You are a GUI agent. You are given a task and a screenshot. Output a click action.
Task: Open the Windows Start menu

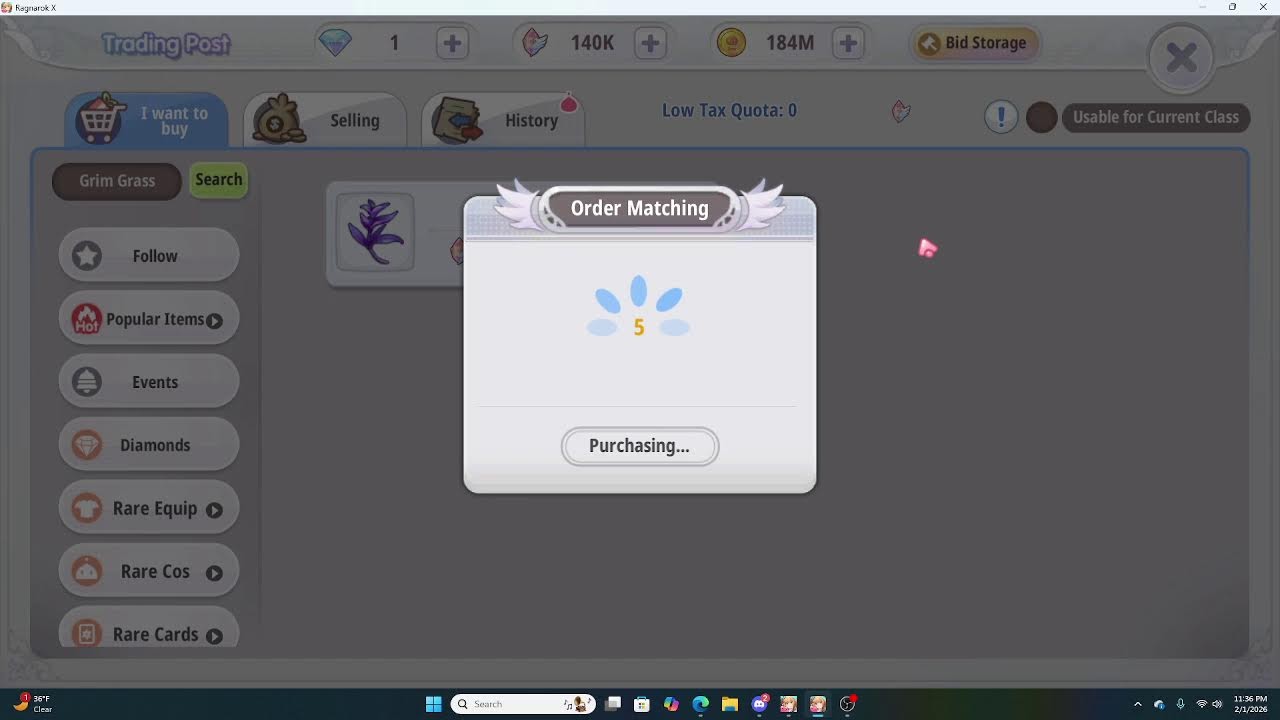(433, 704)
